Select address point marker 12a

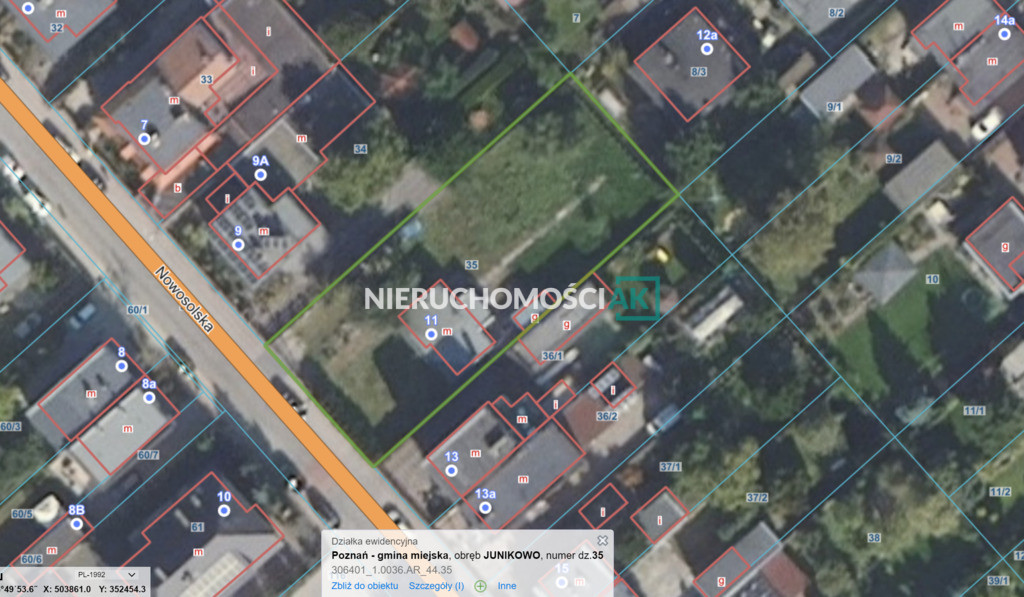coord(707,49)
